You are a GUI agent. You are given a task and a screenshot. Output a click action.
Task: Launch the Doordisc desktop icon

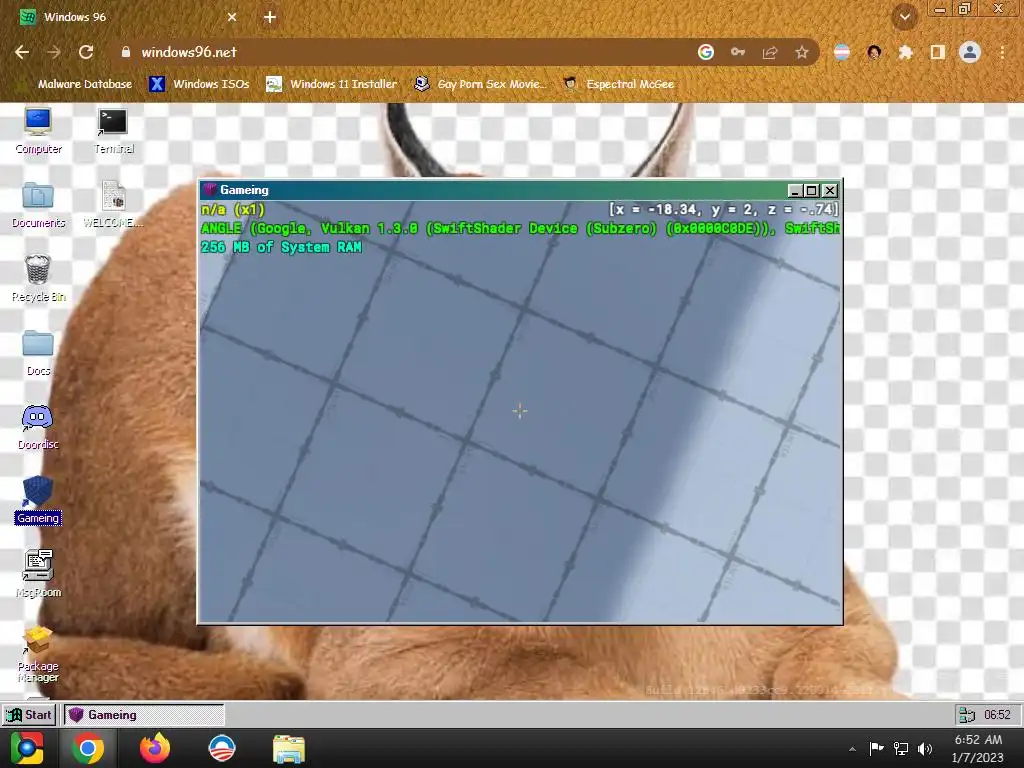pyautogui.click(x=38, y=427)
